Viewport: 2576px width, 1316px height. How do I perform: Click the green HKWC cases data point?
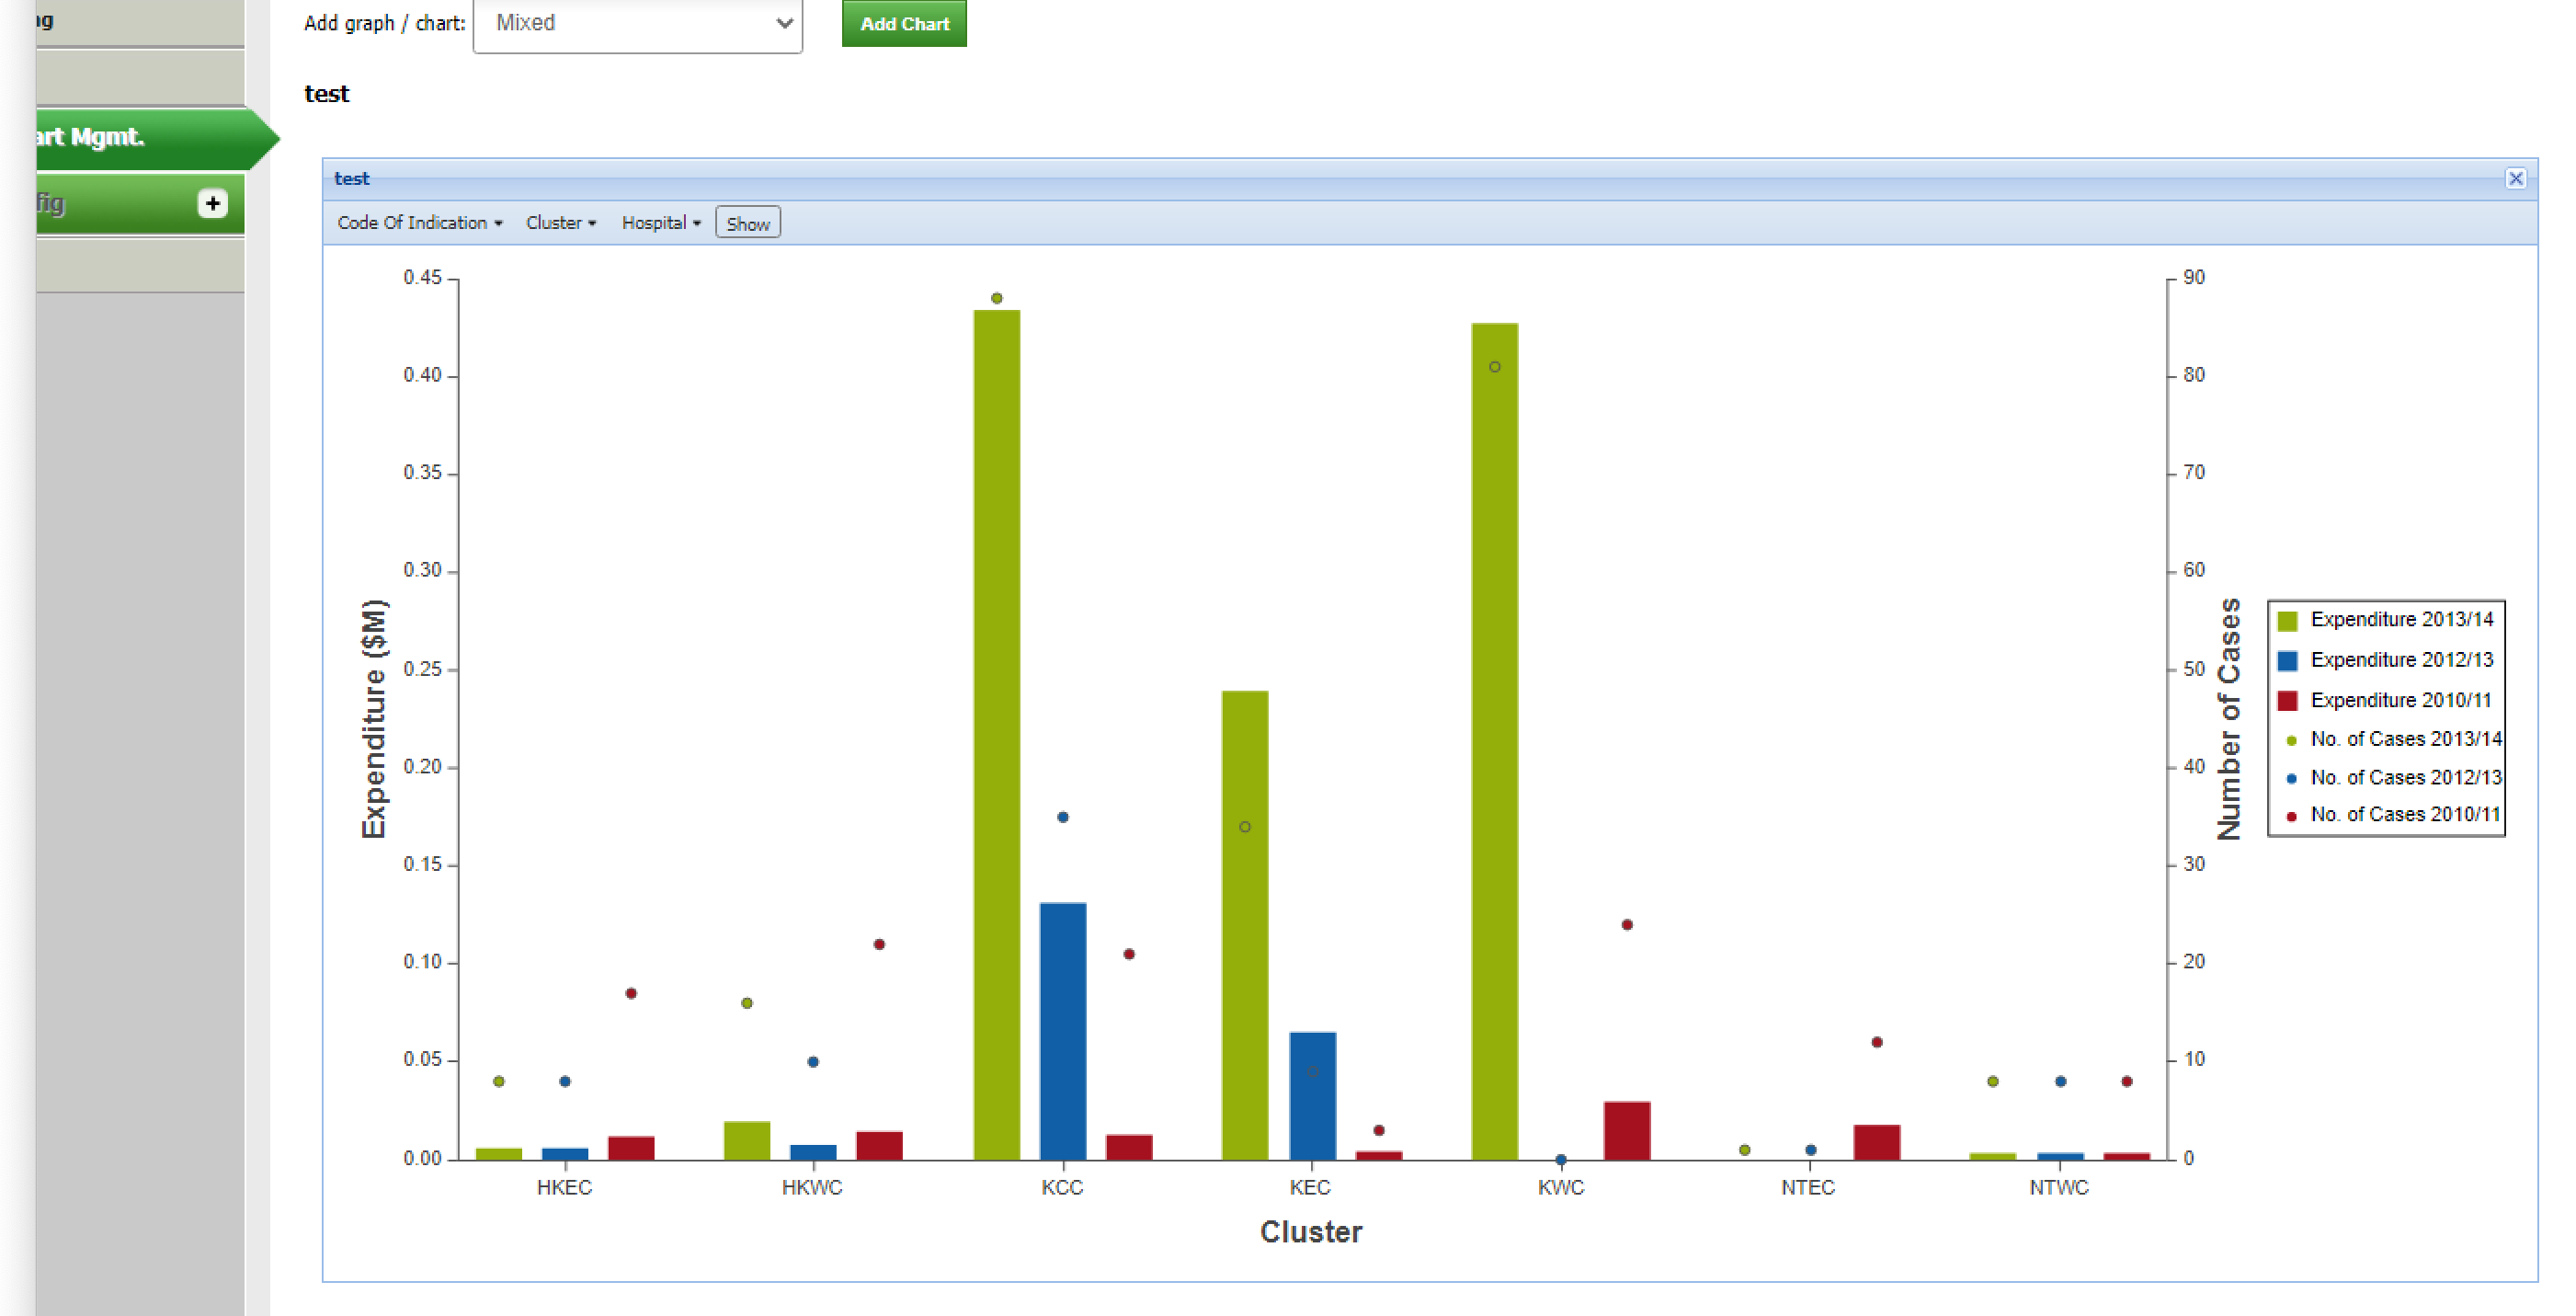click(x=746, y=1003)
